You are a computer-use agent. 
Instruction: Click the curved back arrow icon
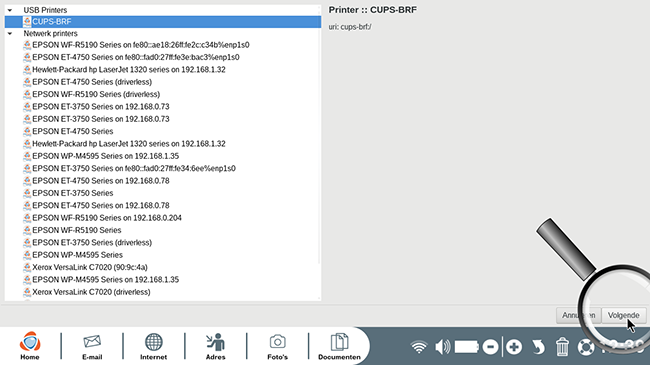pyautogui.click(x=538, y=347)
